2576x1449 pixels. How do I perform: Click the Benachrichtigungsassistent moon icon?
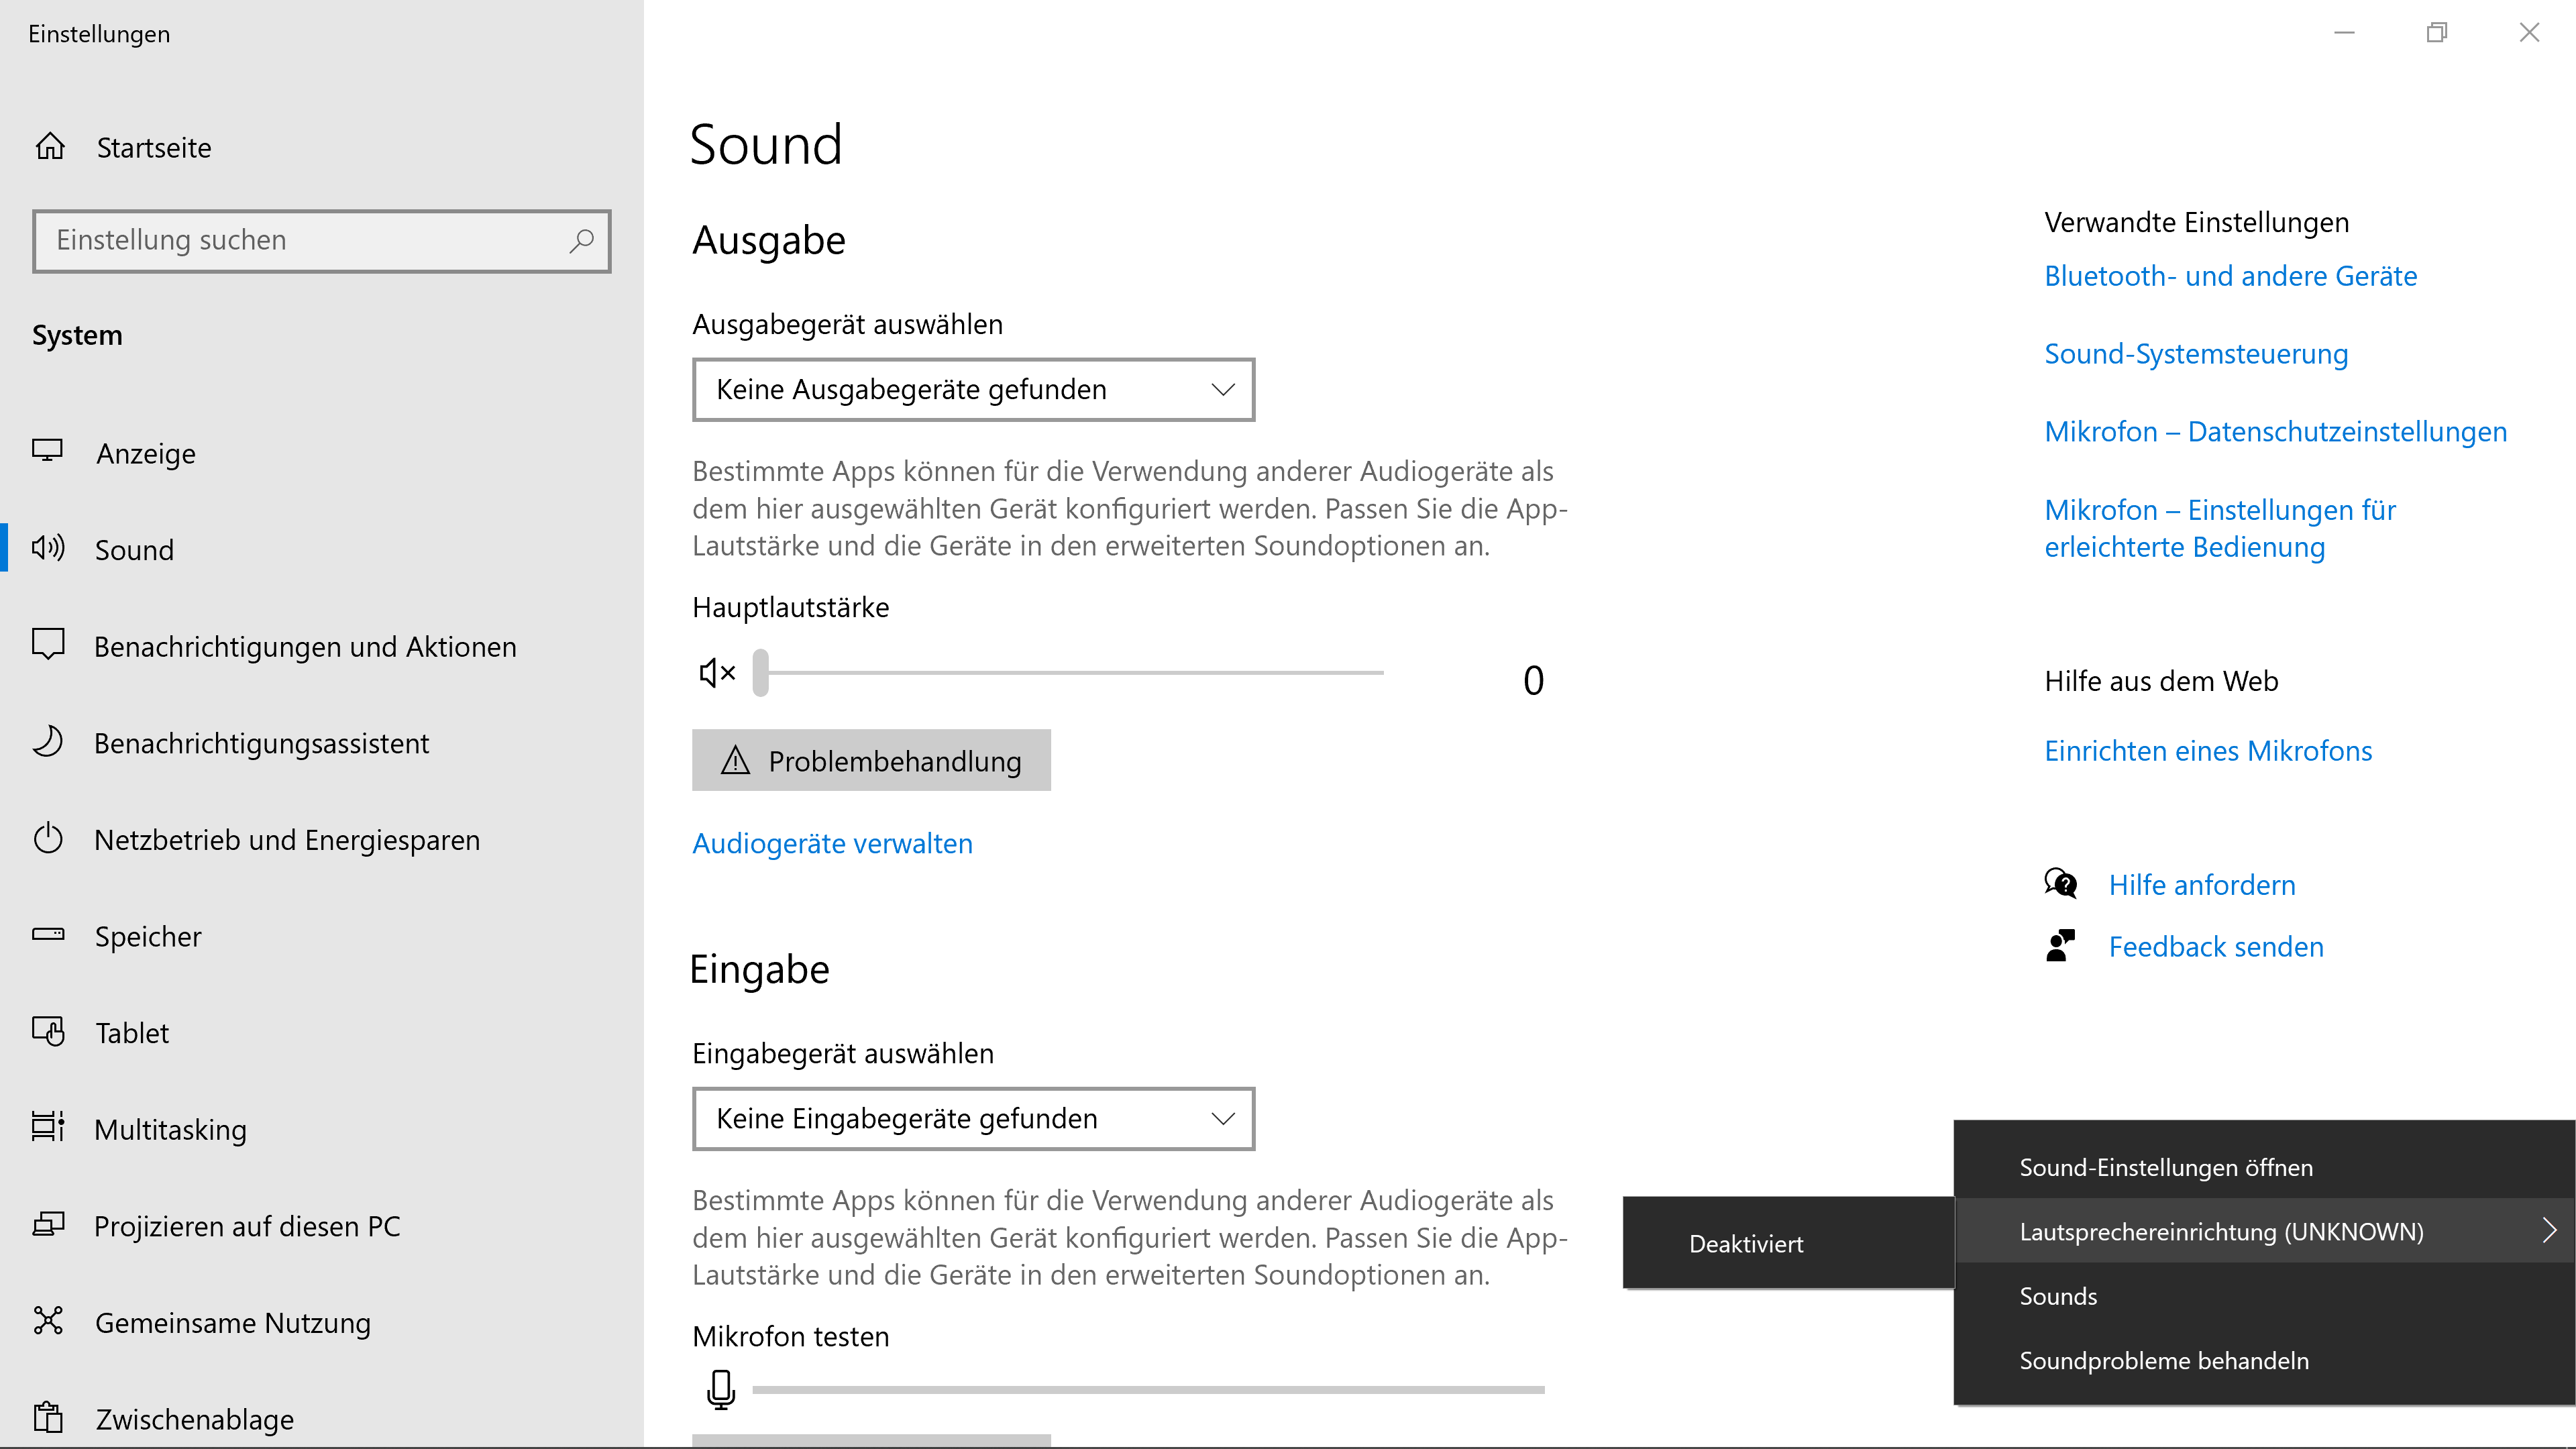[x=48, y=742]
